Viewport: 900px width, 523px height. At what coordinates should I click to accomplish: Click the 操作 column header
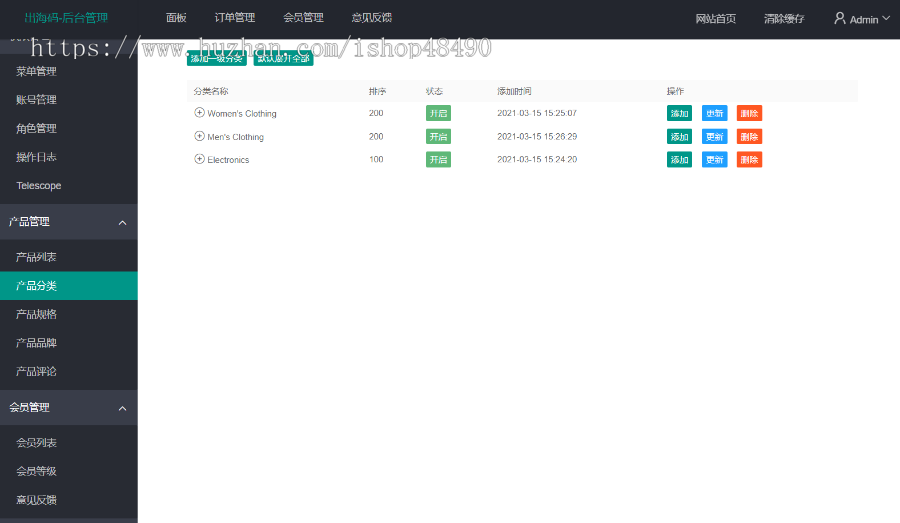[x=675, y=91]
